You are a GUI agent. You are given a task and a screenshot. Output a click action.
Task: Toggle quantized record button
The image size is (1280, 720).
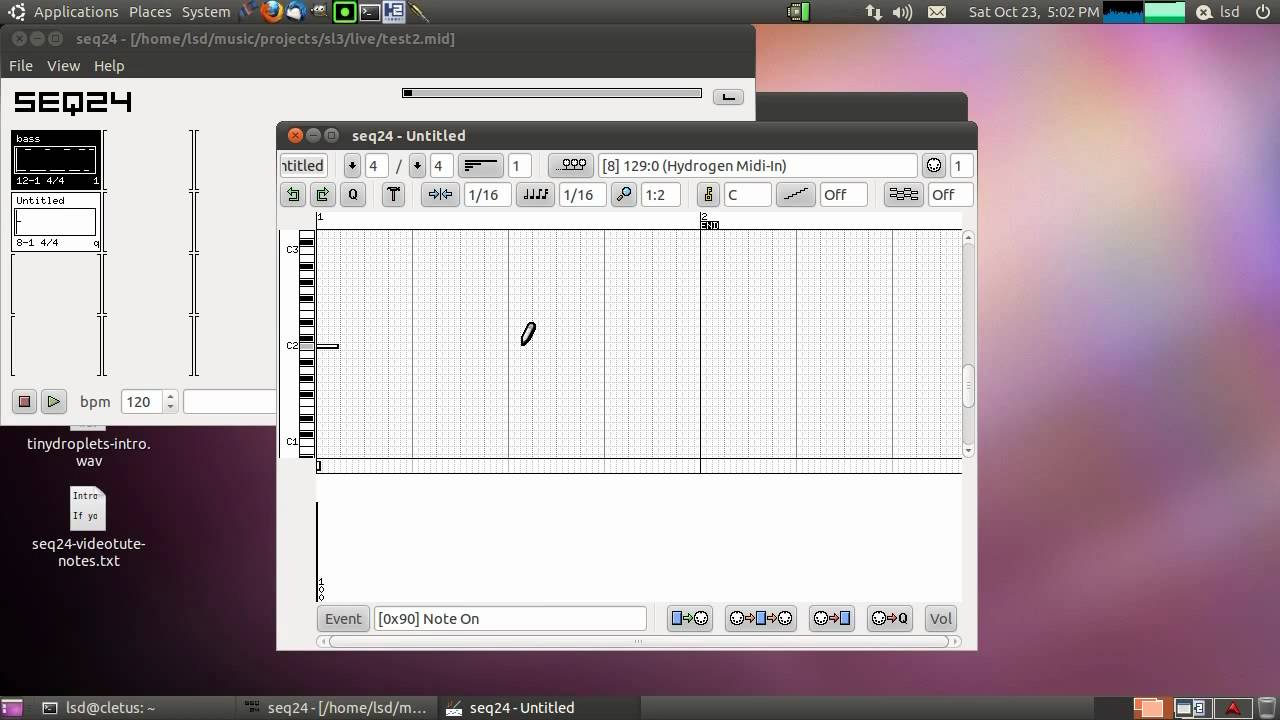tap(890, 618)
